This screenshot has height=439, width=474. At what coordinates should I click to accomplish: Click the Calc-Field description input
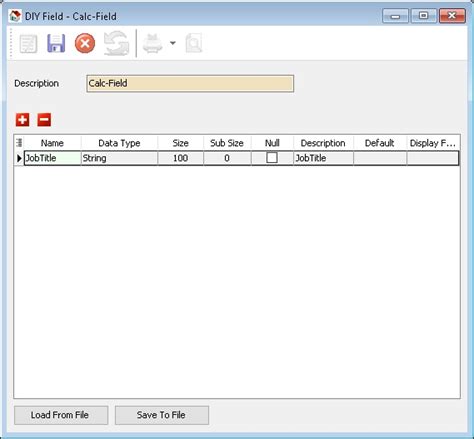pos(190,83)
